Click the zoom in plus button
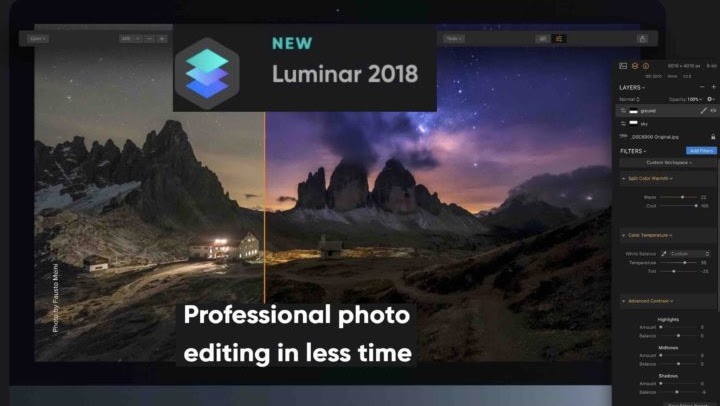Viewport: 720px width, 406px height. point(162,39)
